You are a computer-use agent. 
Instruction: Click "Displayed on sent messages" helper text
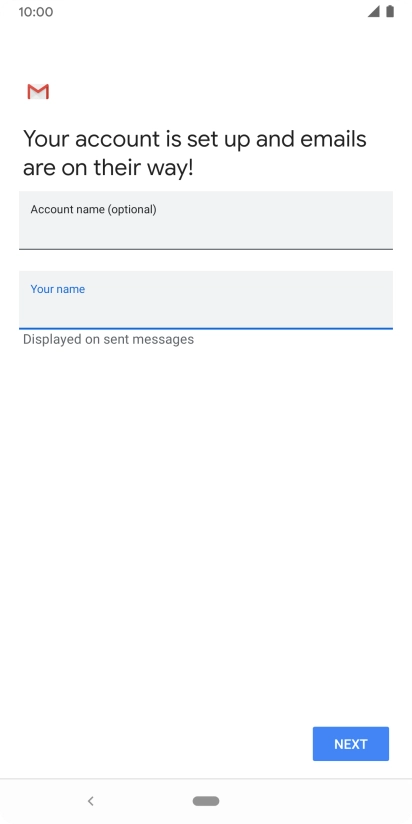pos(108,339)
